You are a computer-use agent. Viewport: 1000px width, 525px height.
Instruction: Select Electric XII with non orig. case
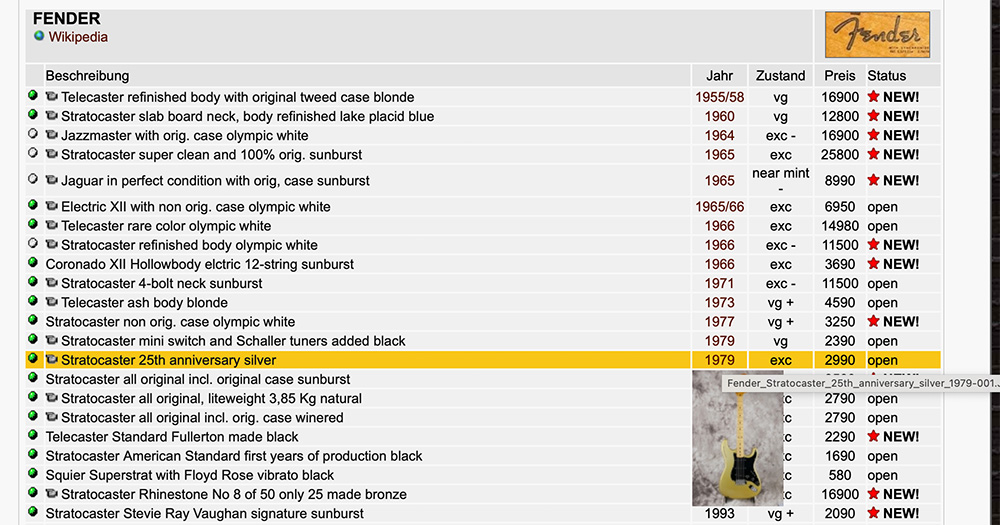[196, 207]
